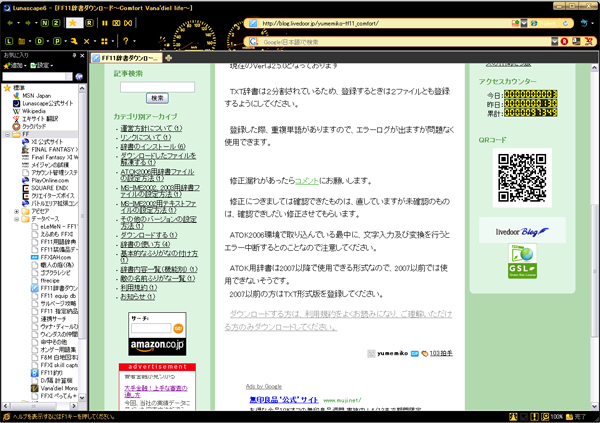Viewport: 600px width, 423px height.
Task: Go forward with the green right arrow
Action: [x=28, y=23]
